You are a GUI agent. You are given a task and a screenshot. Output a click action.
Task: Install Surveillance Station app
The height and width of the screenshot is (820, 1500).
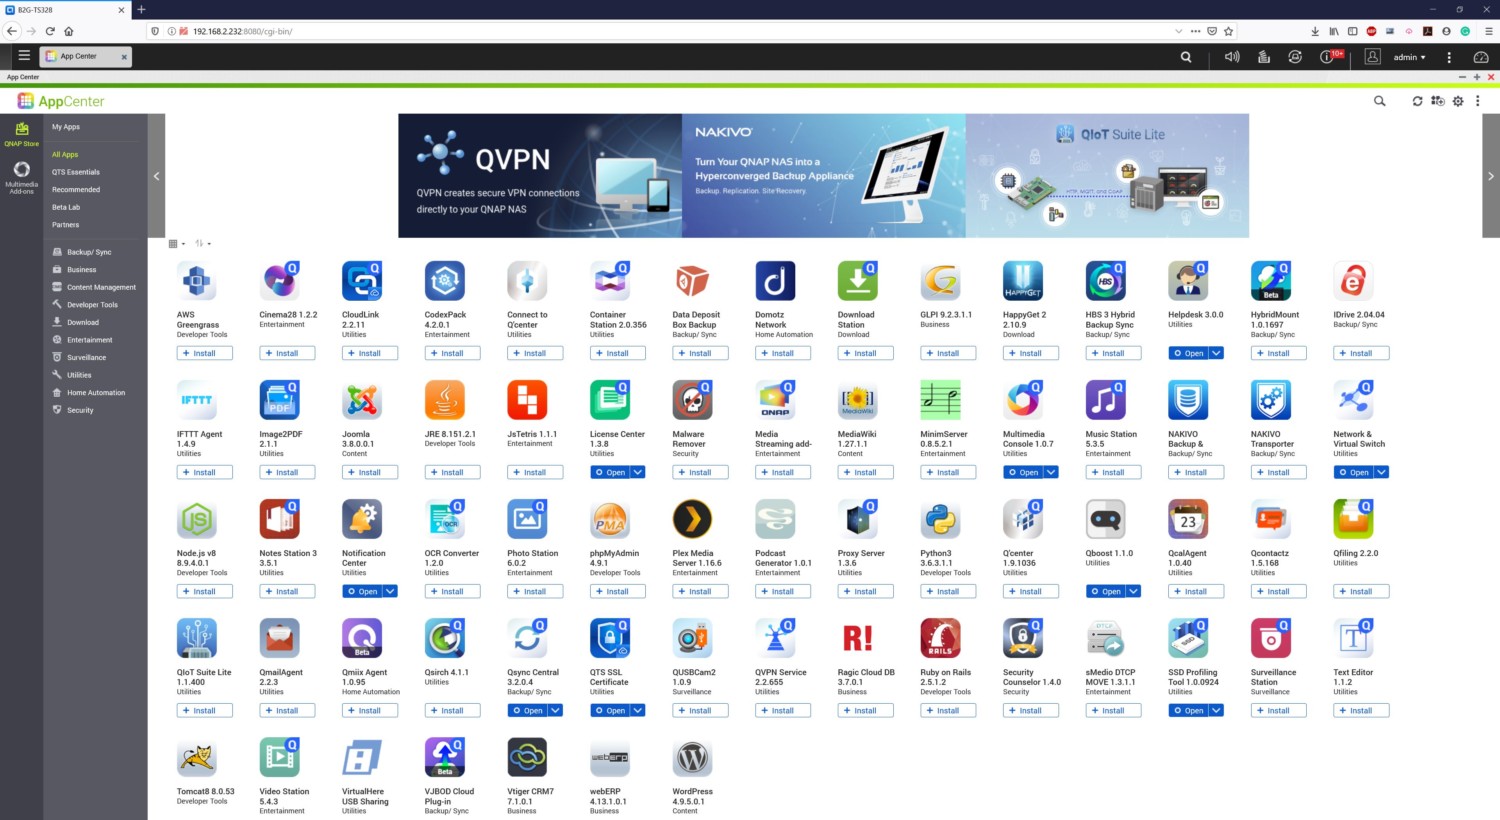coord(1278,710)
